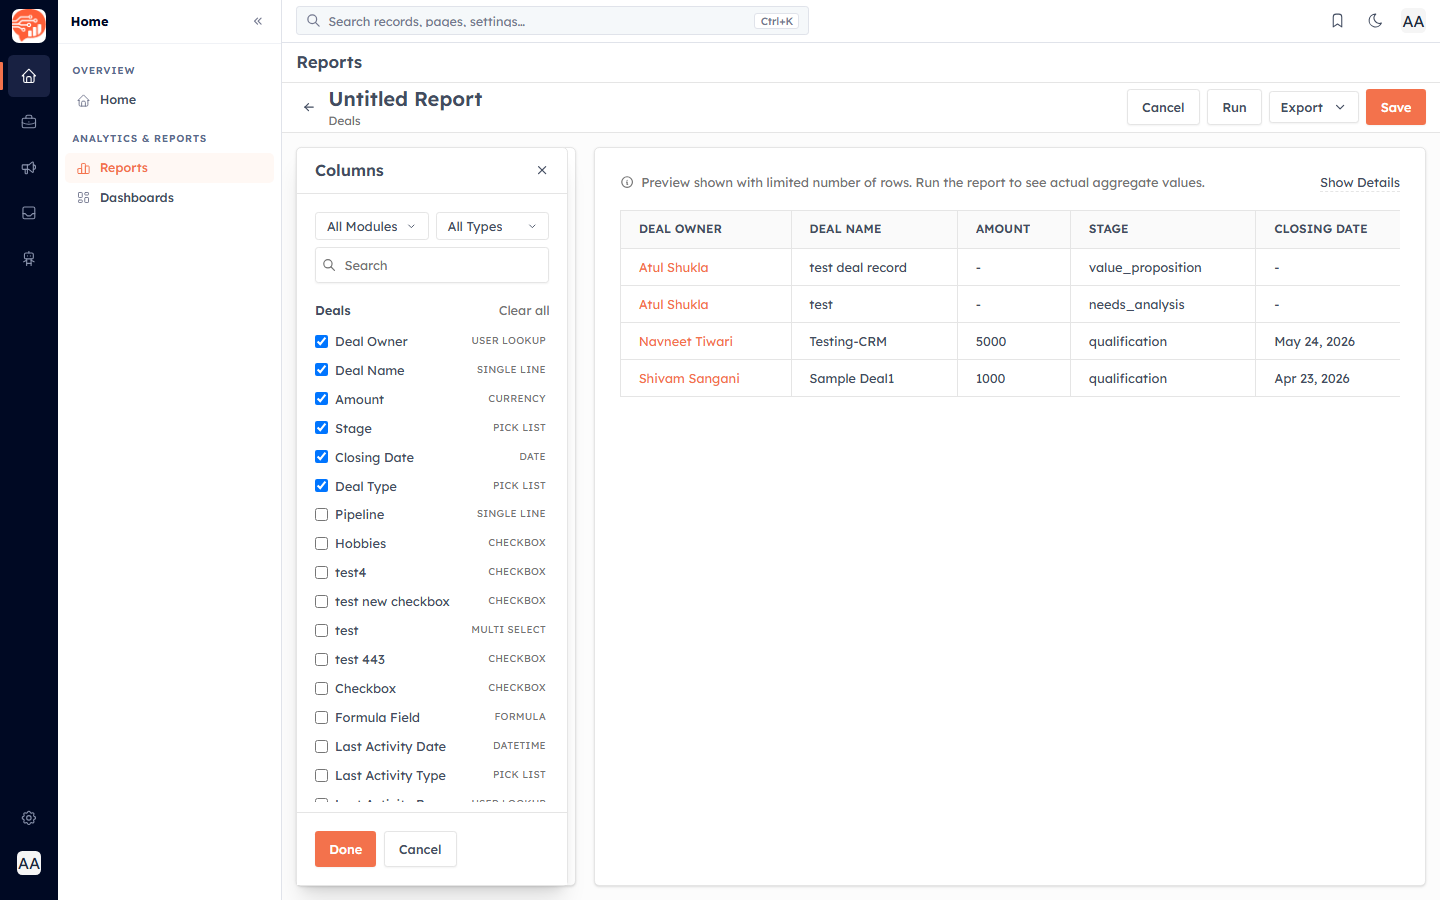The height and width of the screenshot is (900, 1440).
Task: Uncheck the Closing Date column
Action: tap(321, 457)
